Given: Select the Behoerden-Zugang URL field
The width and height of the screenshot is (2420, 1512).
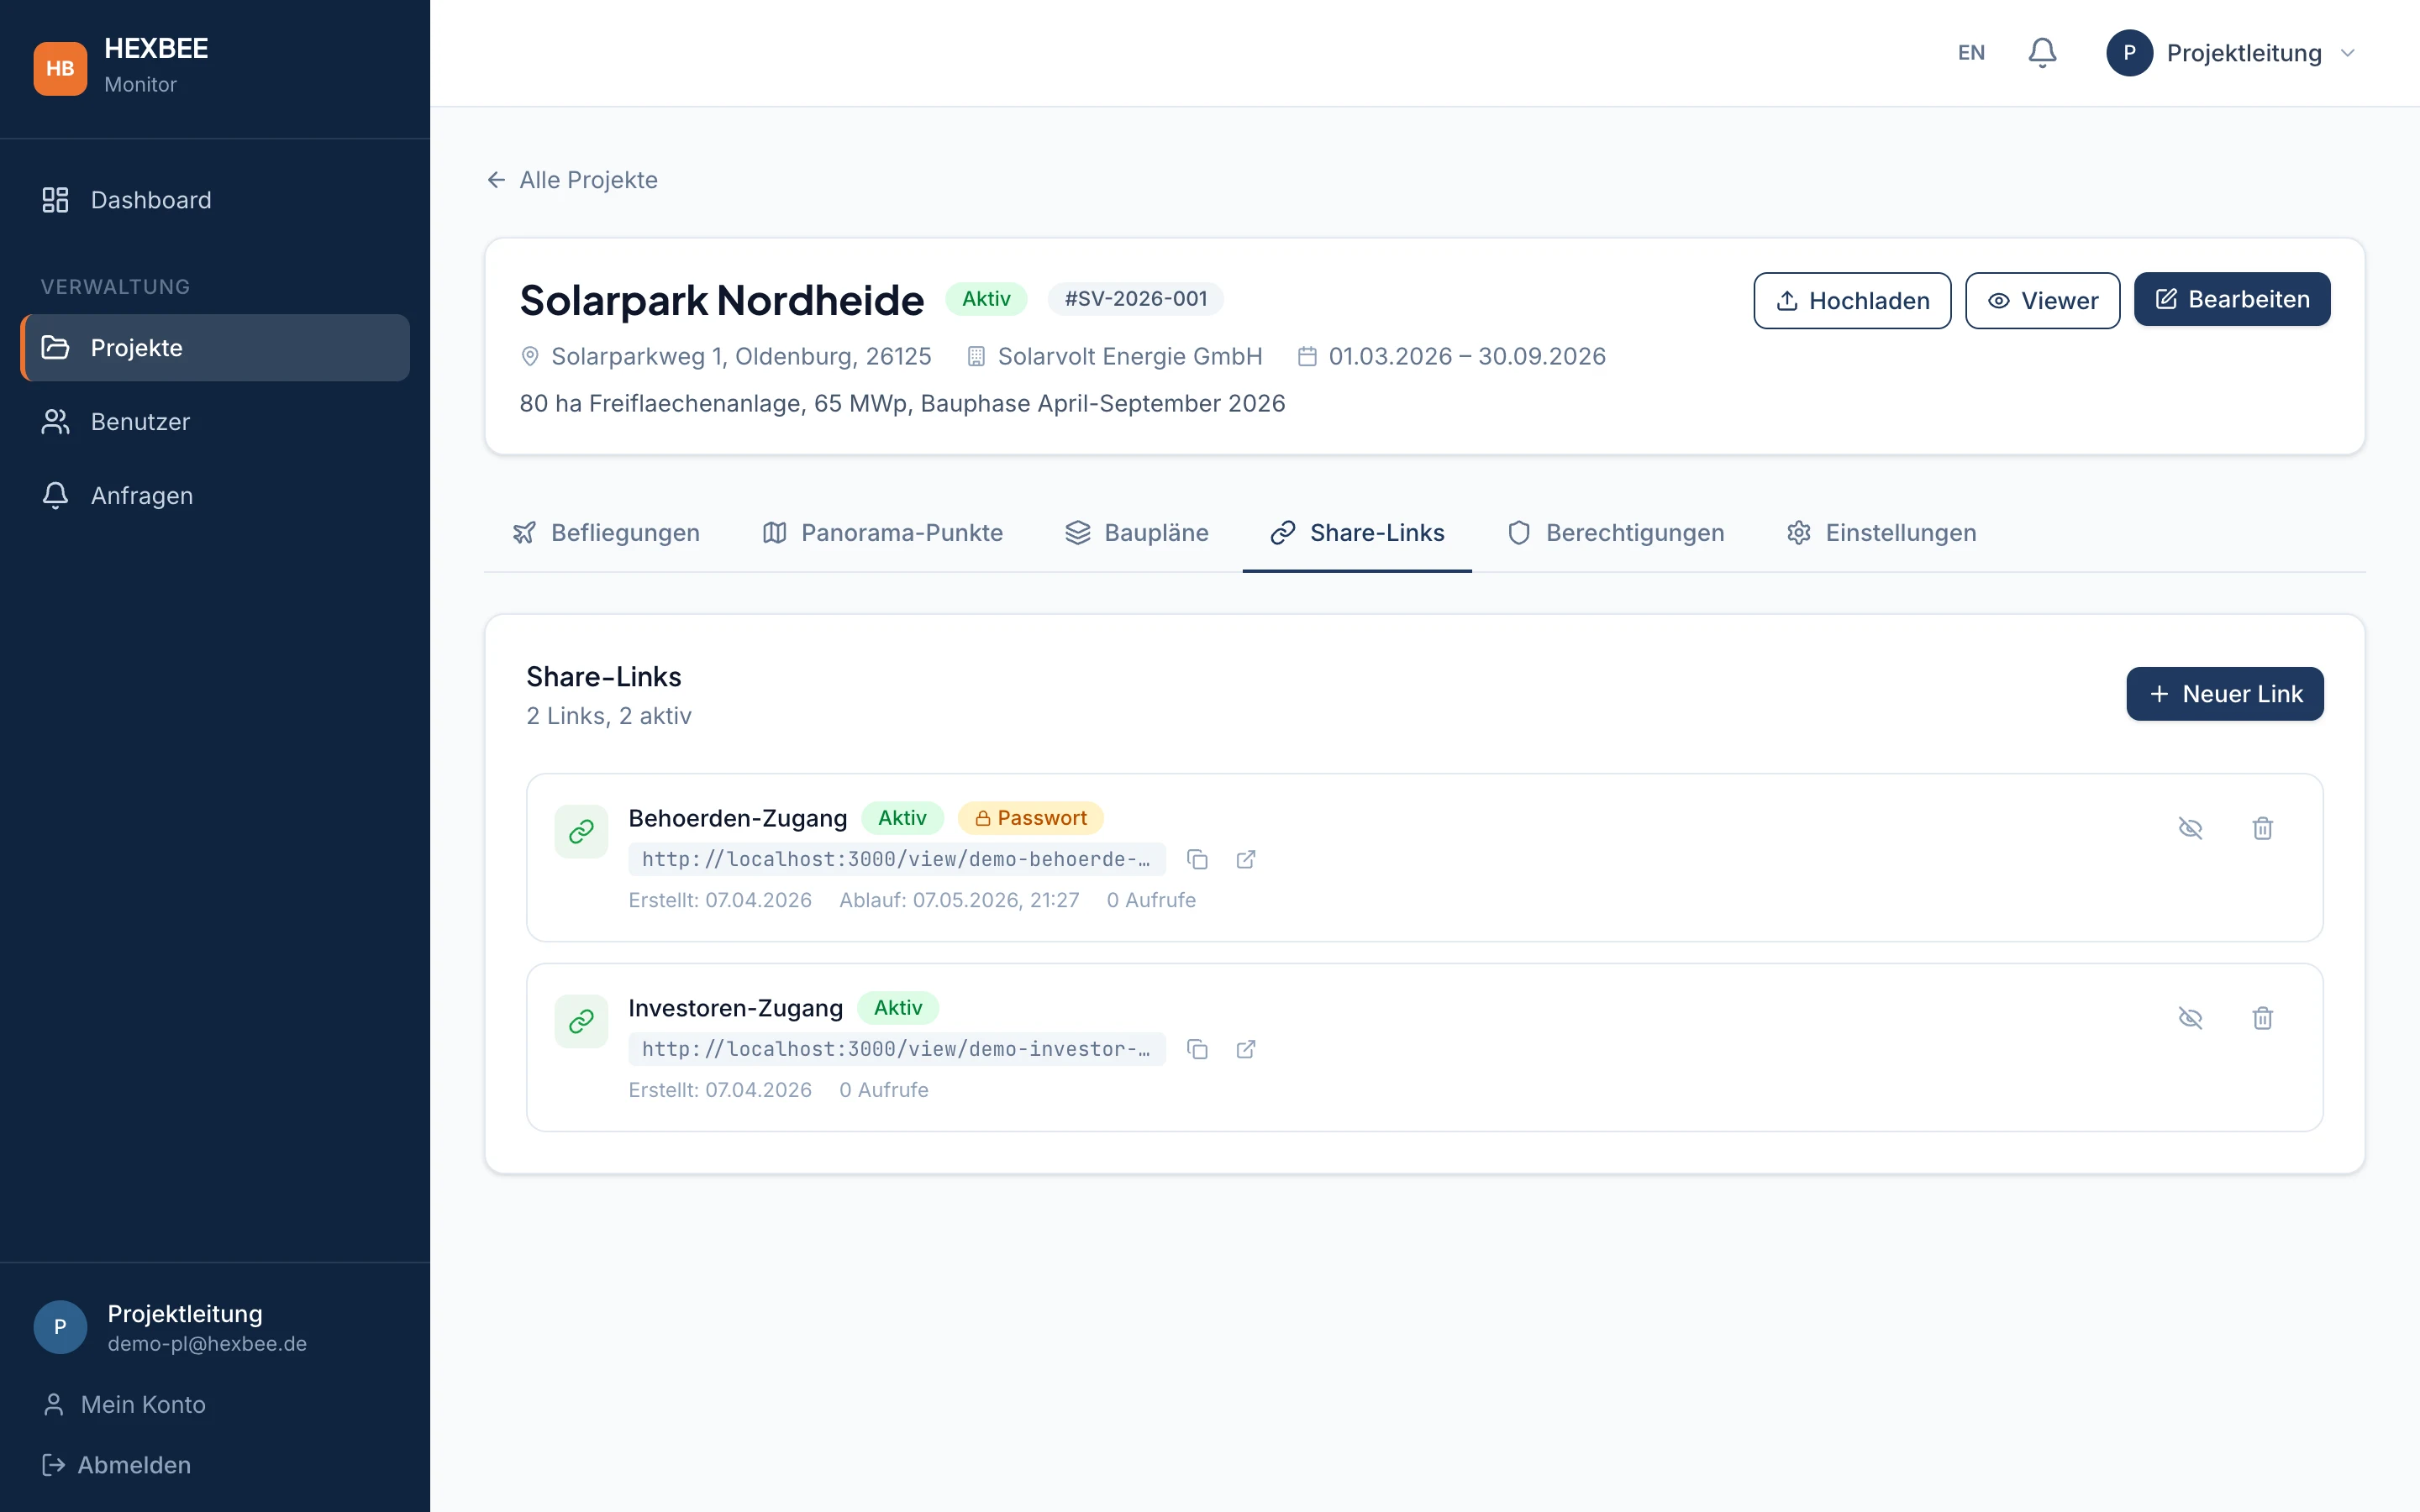Looking at the screenshot, I should [896, 859].
